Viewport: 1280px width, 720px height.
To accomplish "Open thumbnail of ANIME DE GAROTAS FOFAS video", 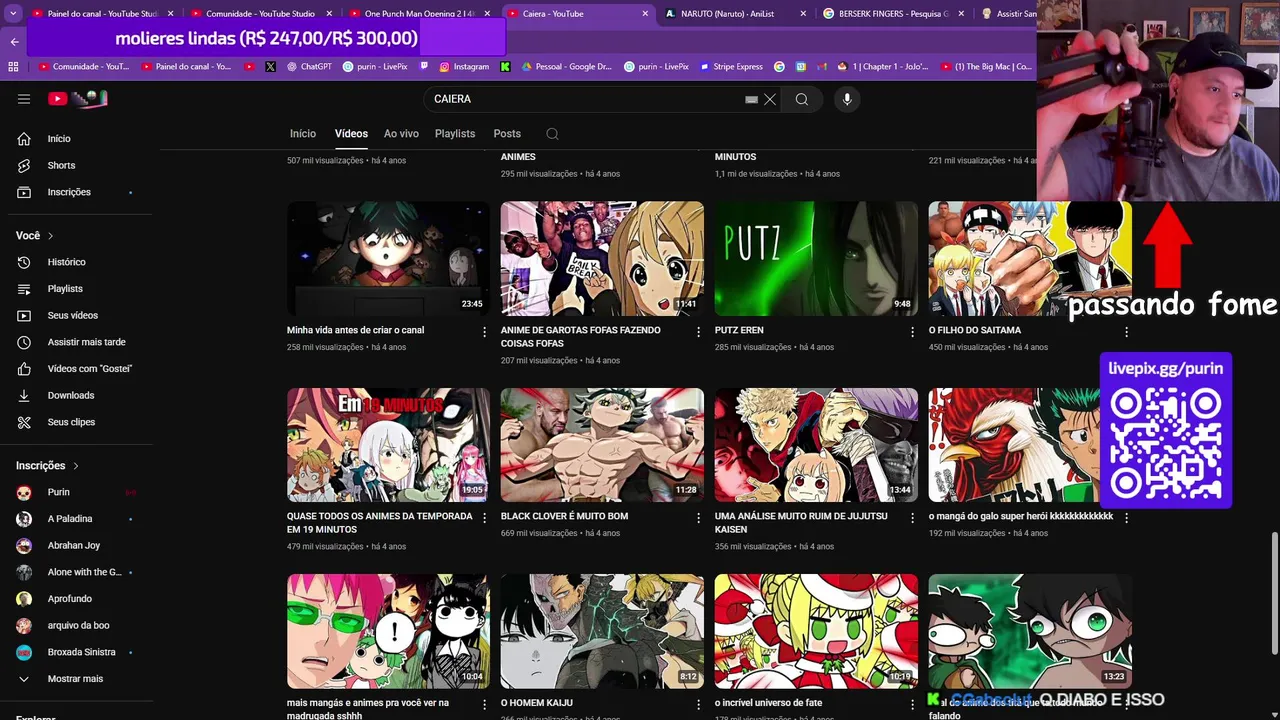I will (602, 259).
